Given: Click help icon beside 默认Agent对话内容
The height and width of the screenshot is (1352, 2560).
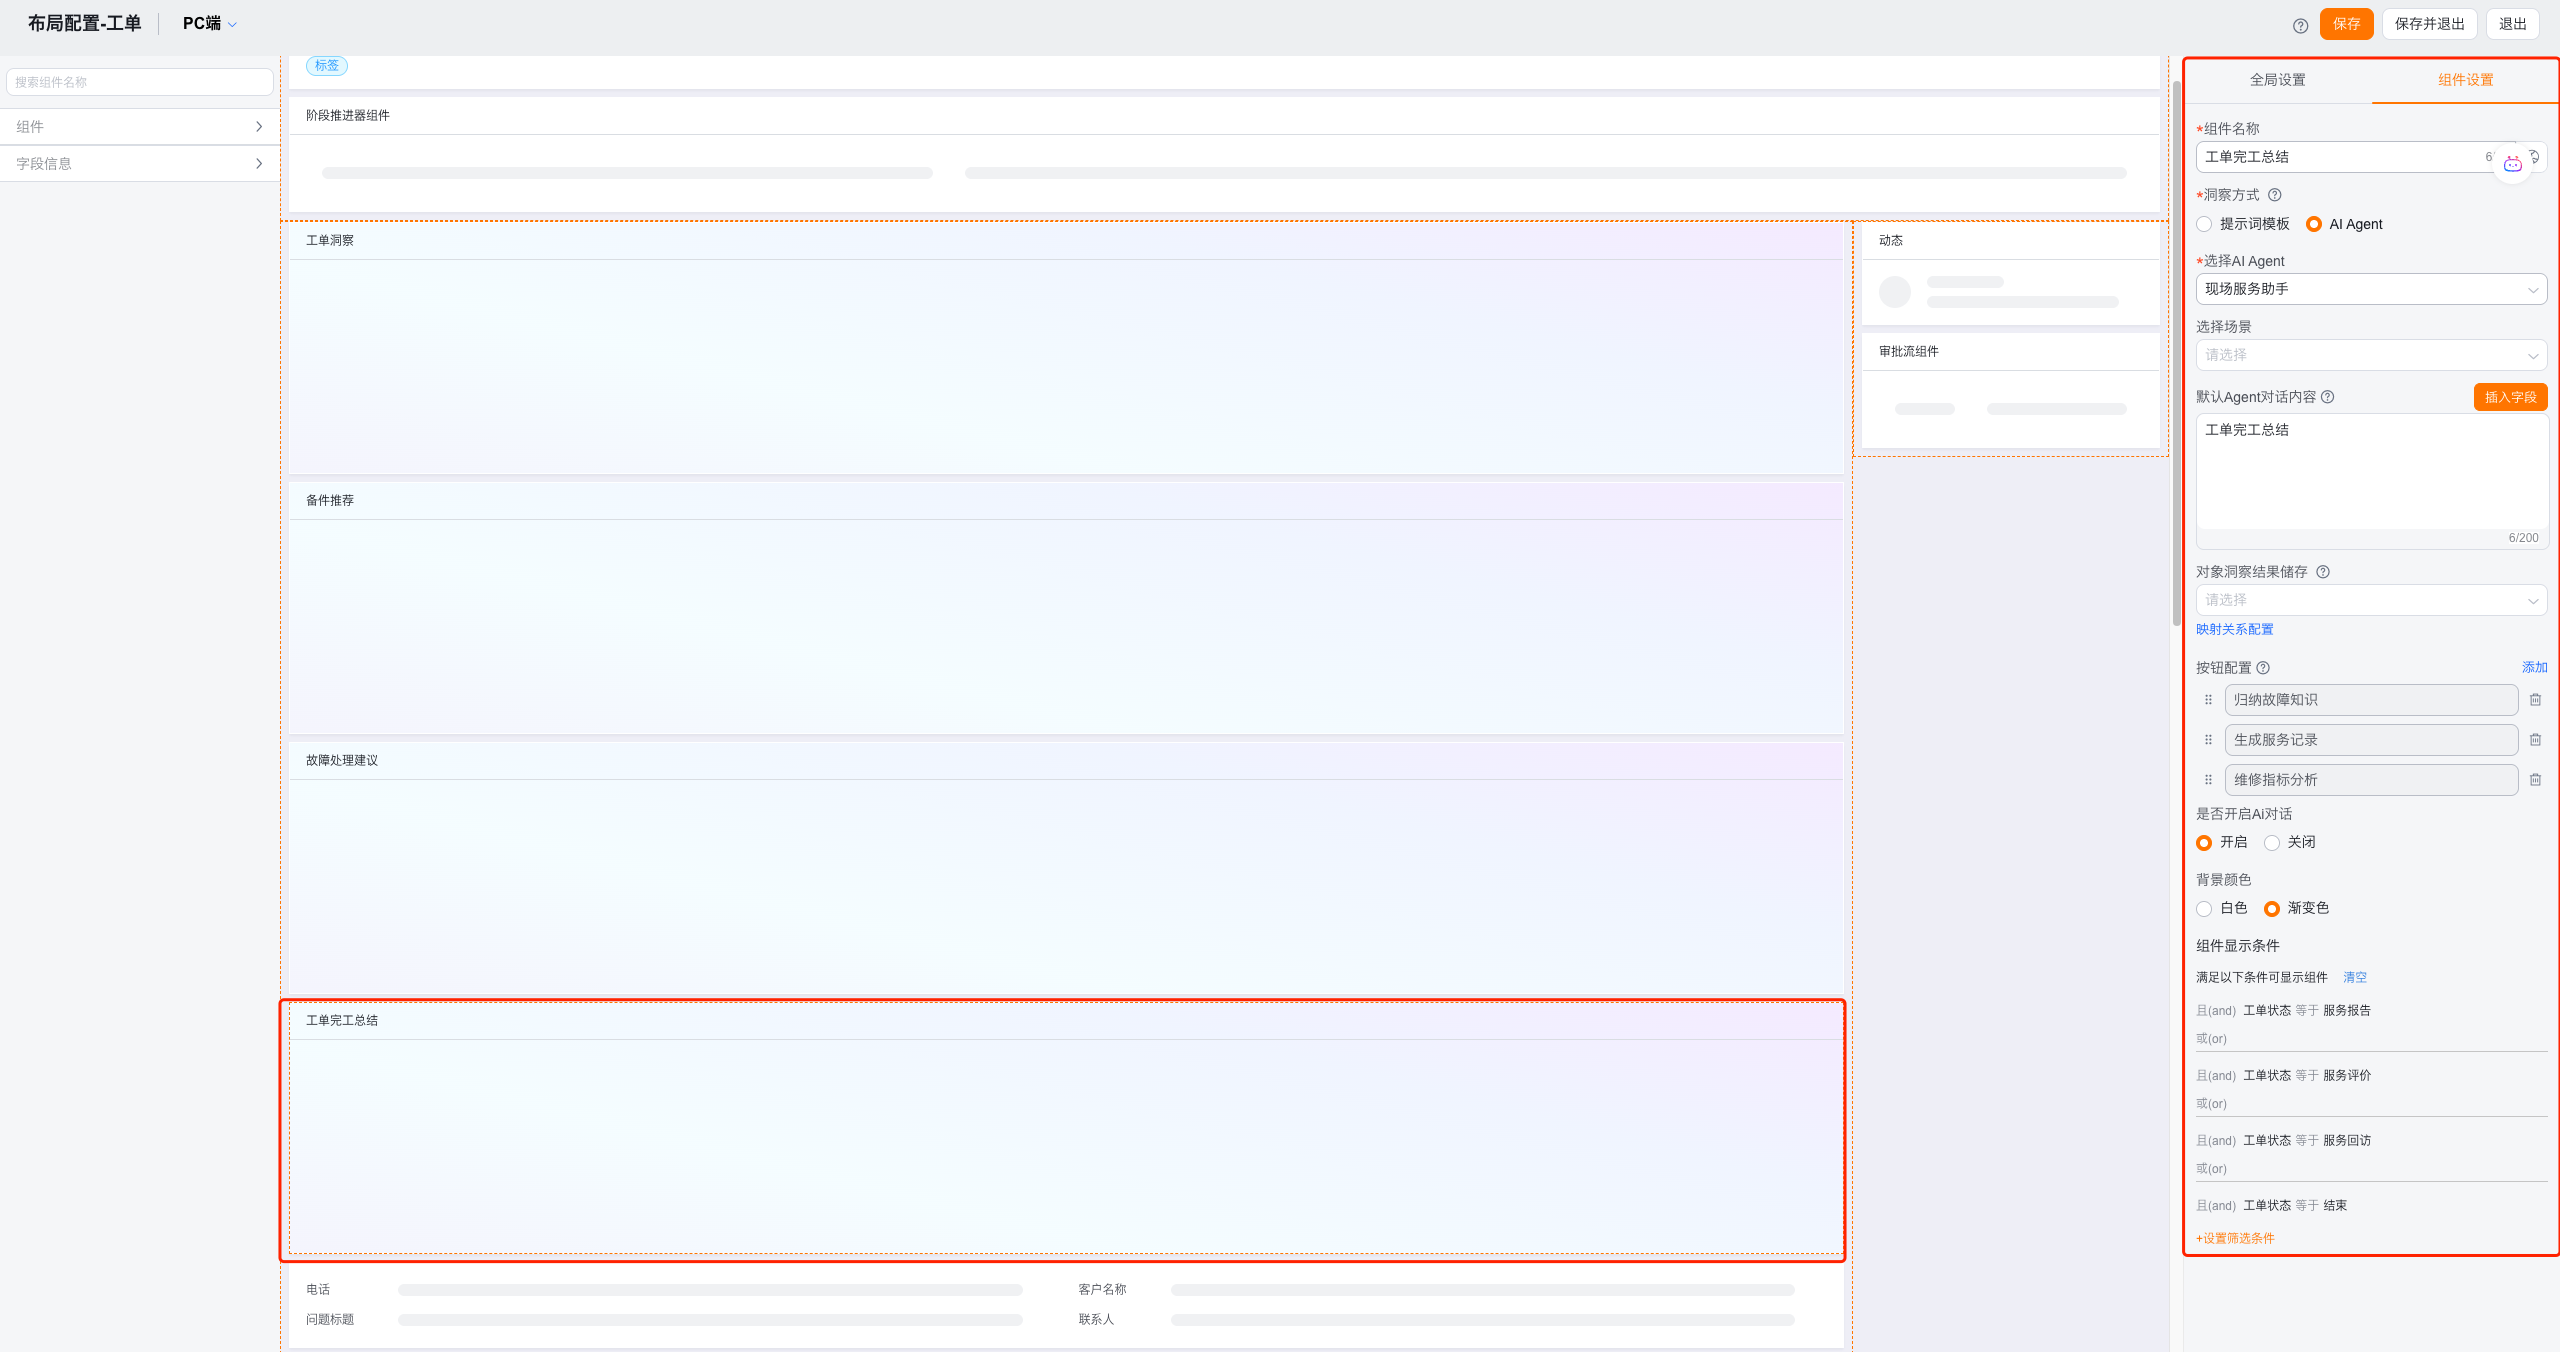Looking at the screenshot, I should (x=2328, y=397).
